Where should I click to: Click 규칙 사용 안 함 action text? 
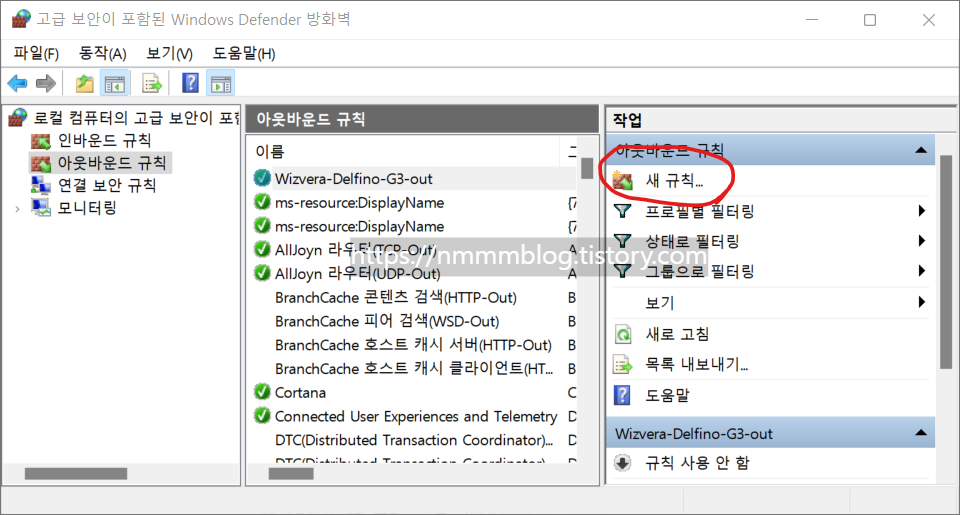tap(697, 463)
